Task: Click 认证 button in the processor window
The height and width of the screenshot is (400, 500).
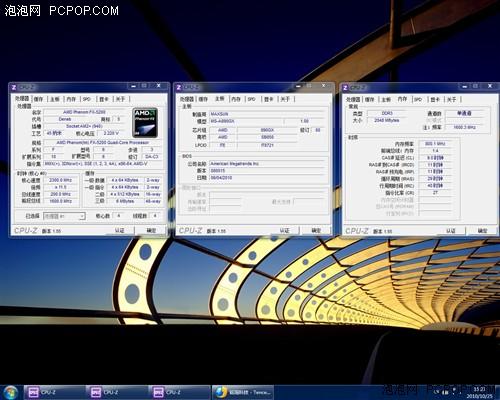Action: (120, 230)
